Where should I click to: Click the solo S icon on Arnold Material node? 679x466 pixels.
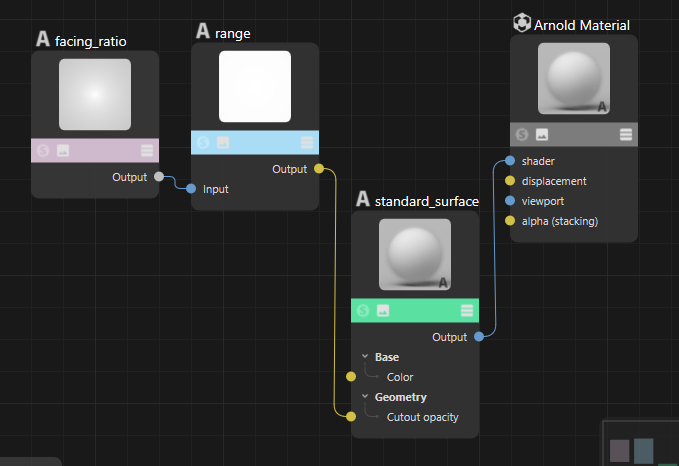pos(522,135)
